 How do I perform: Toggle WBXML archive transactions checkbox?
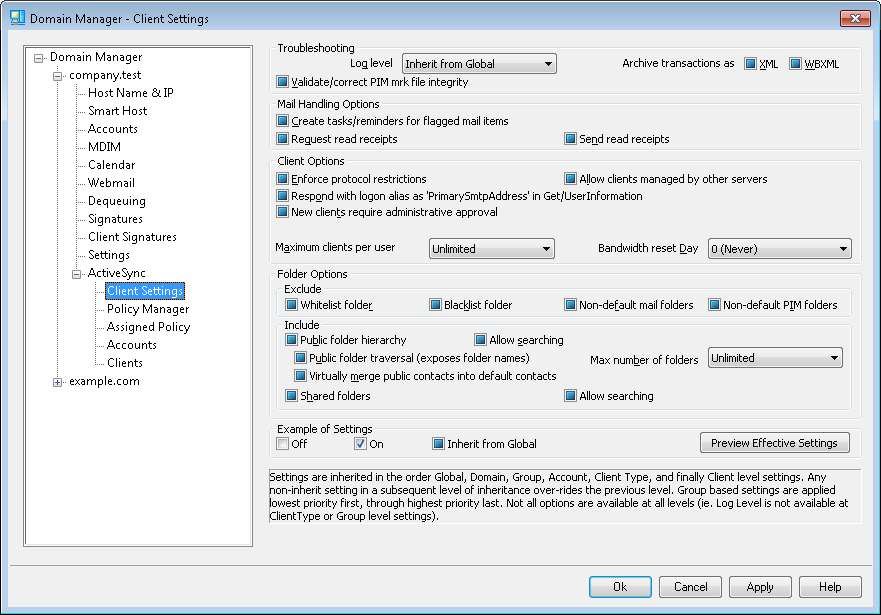796,64
